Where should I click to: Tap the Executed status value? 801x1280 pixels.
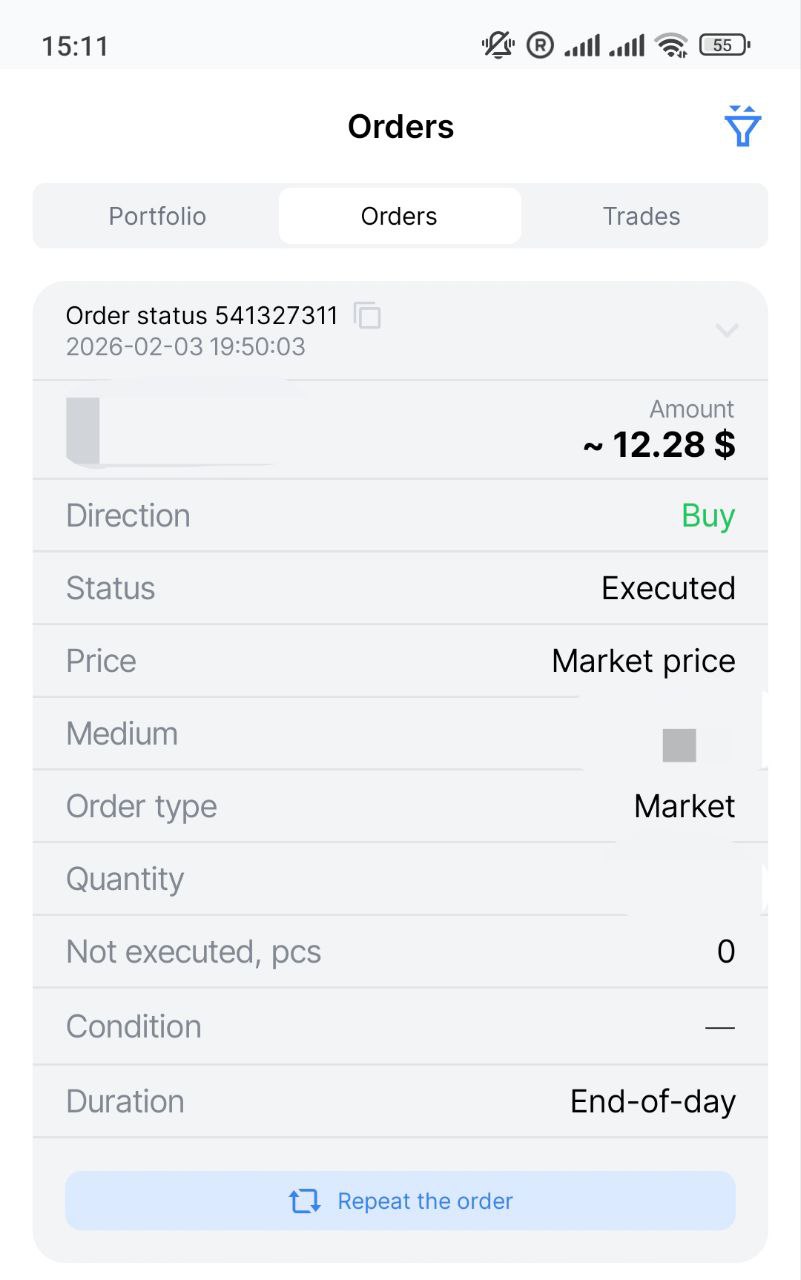(668, 588)
